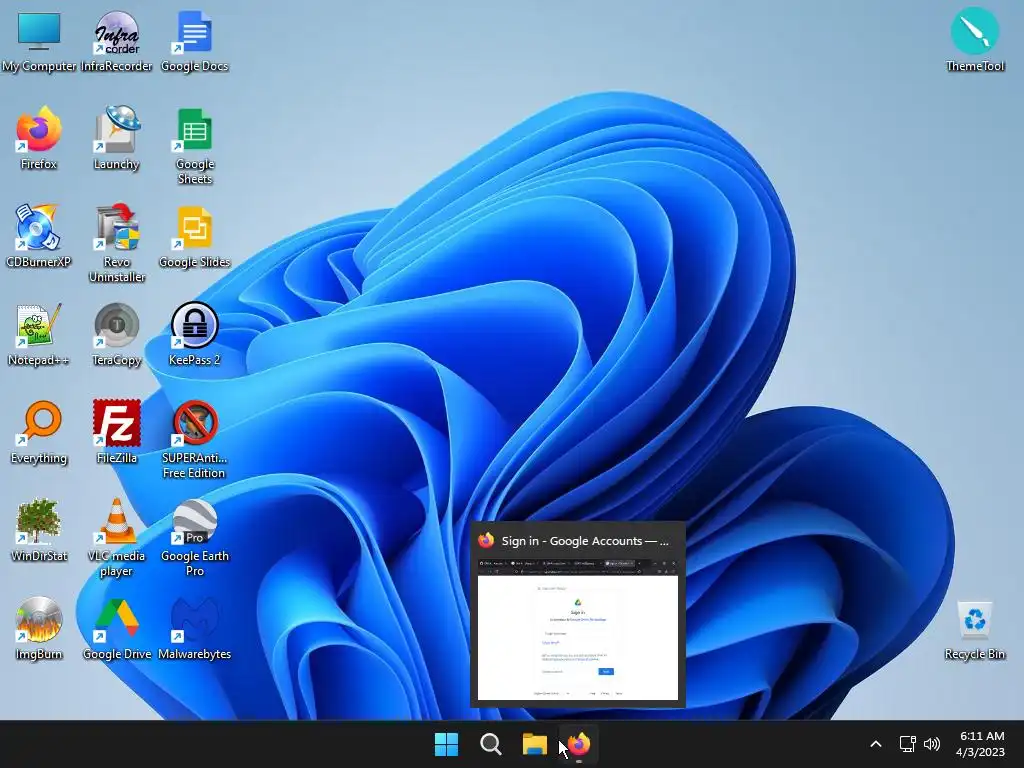Image resolution: width=1024 pixels, height=768 pixels.
Task: Expand the hidden system tray icons chevron
Action: [876, 744]
